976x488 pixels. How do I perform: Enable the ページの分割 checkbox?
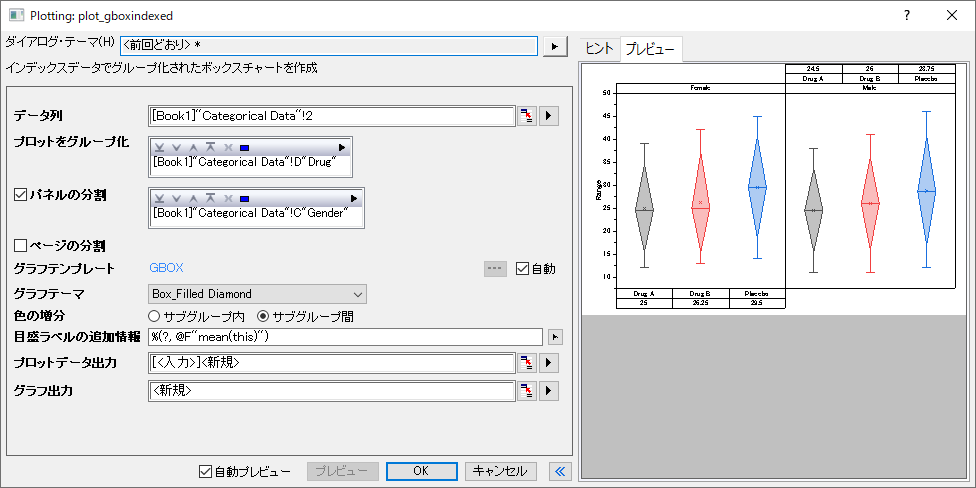point(21,244)
